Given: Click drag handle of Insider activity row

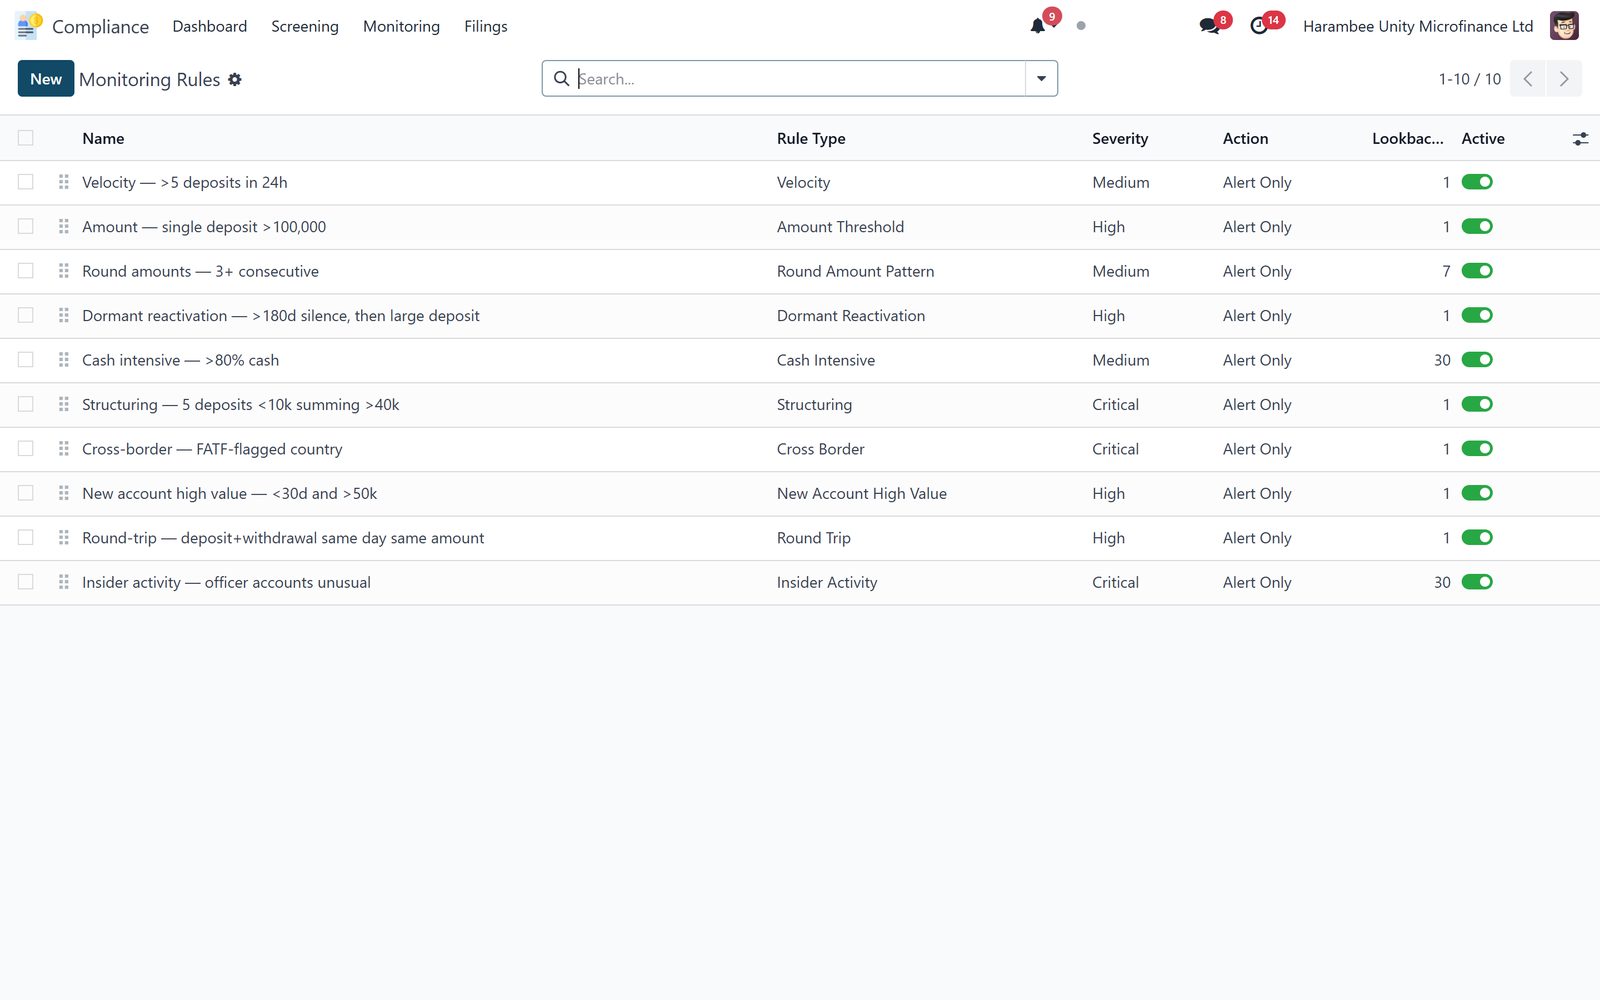Looking at the screenshot, I should (x=64, y=582).
